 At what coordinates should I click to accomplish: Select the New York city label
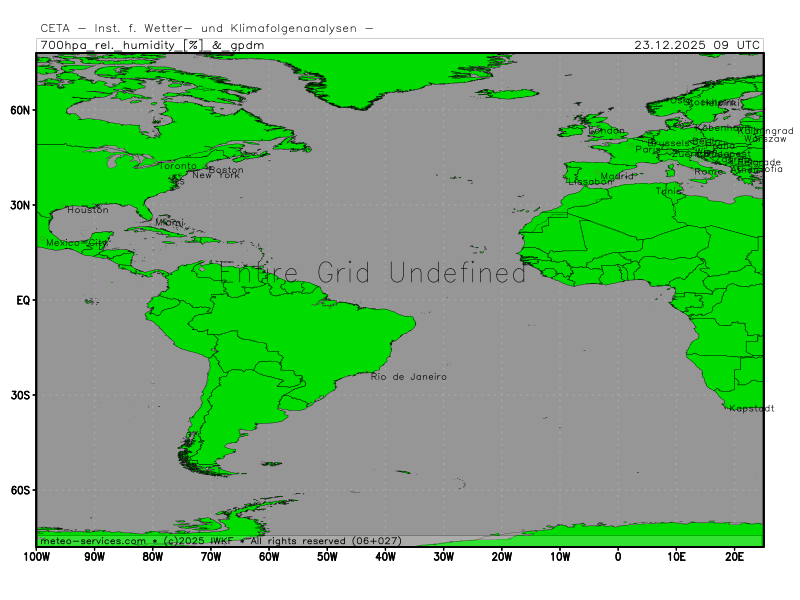pos(215,176)
